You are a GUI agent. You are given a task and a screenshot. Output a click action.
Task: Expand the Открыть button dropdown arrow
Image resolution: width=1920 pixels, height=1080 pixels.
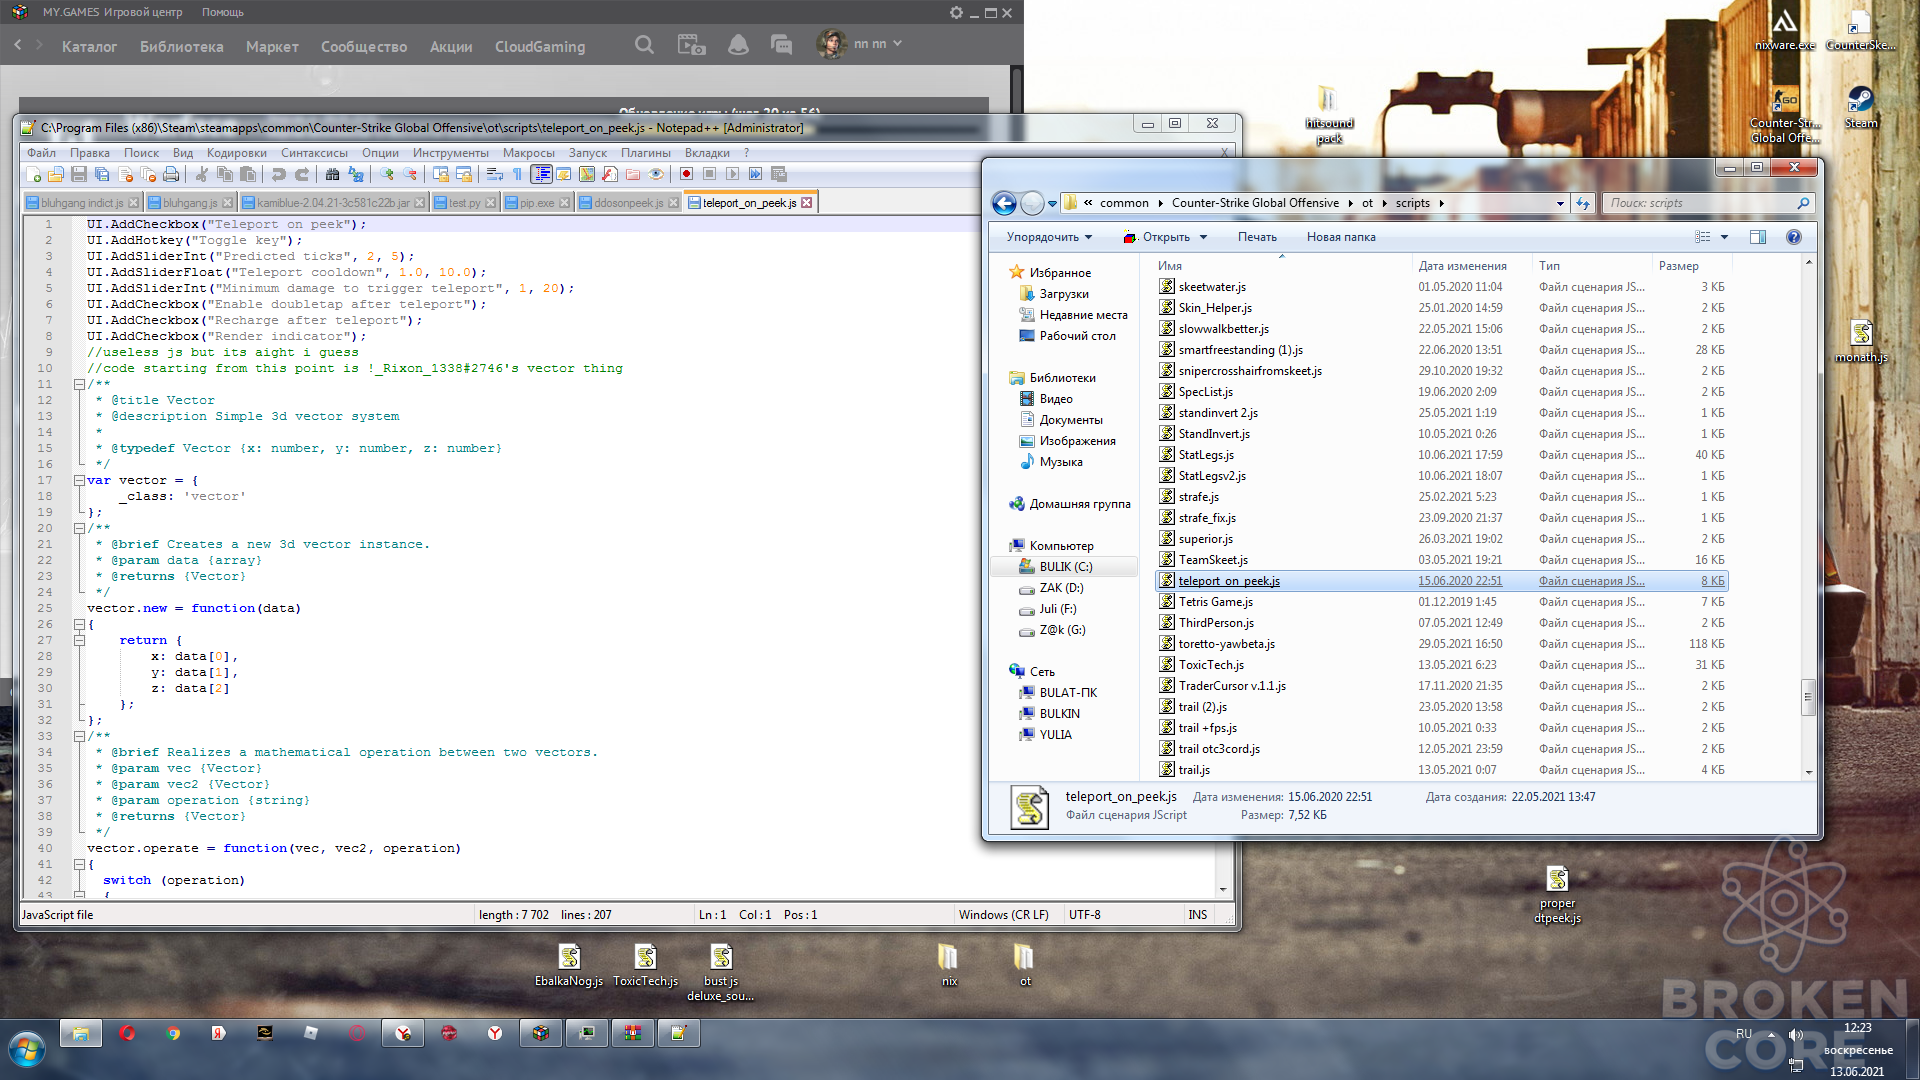tap(1203, 237)
